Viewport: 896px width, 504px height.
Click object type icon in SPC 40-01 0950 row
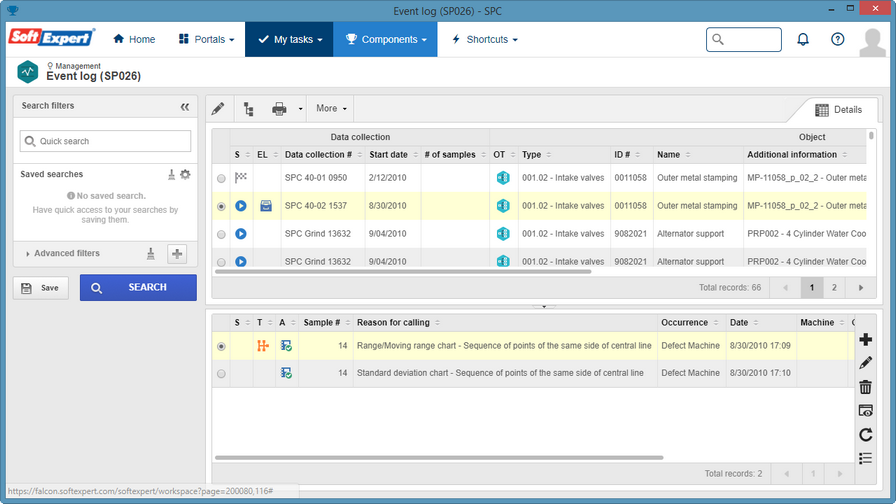click(x=503, y=178)
